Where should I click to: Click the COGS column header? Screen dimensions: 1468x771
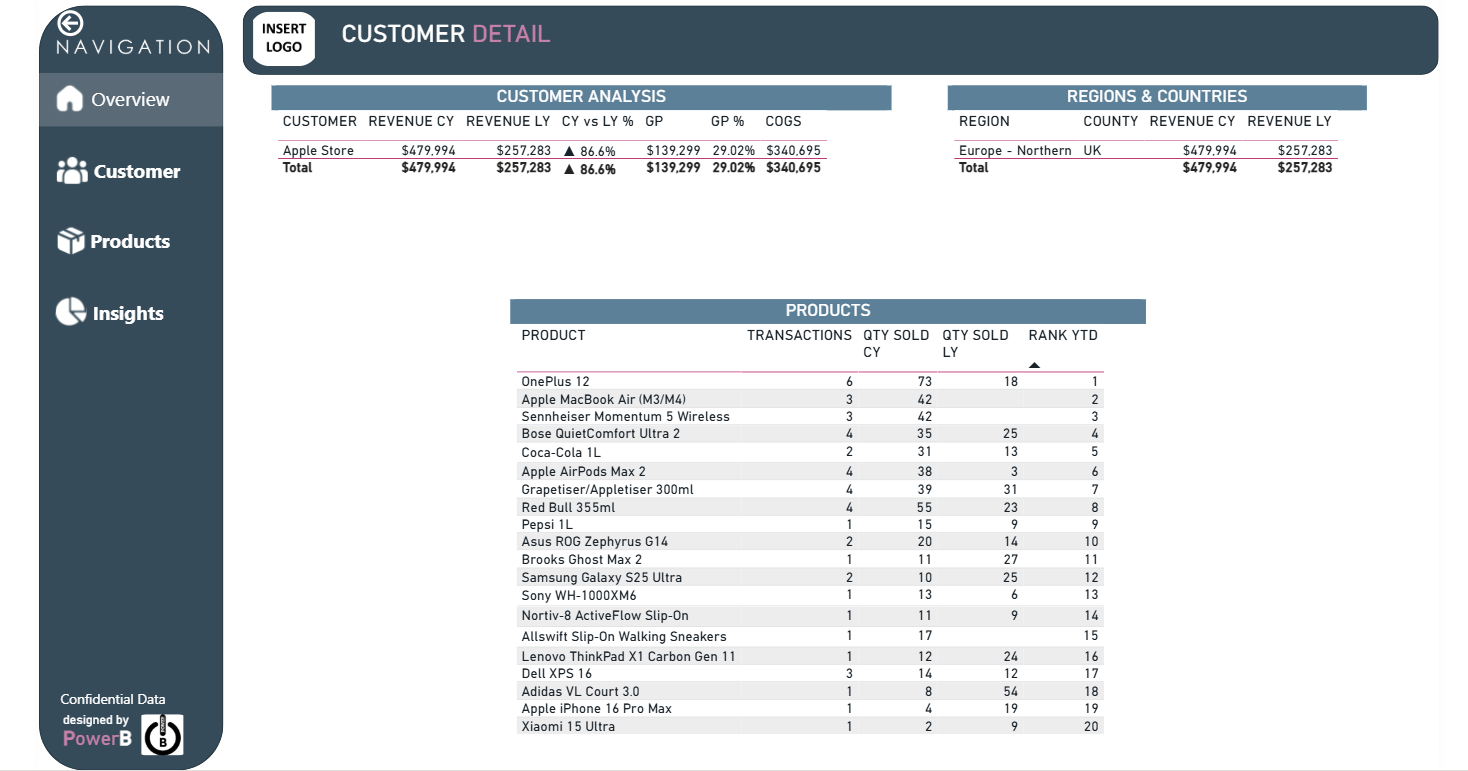point(783,121)
